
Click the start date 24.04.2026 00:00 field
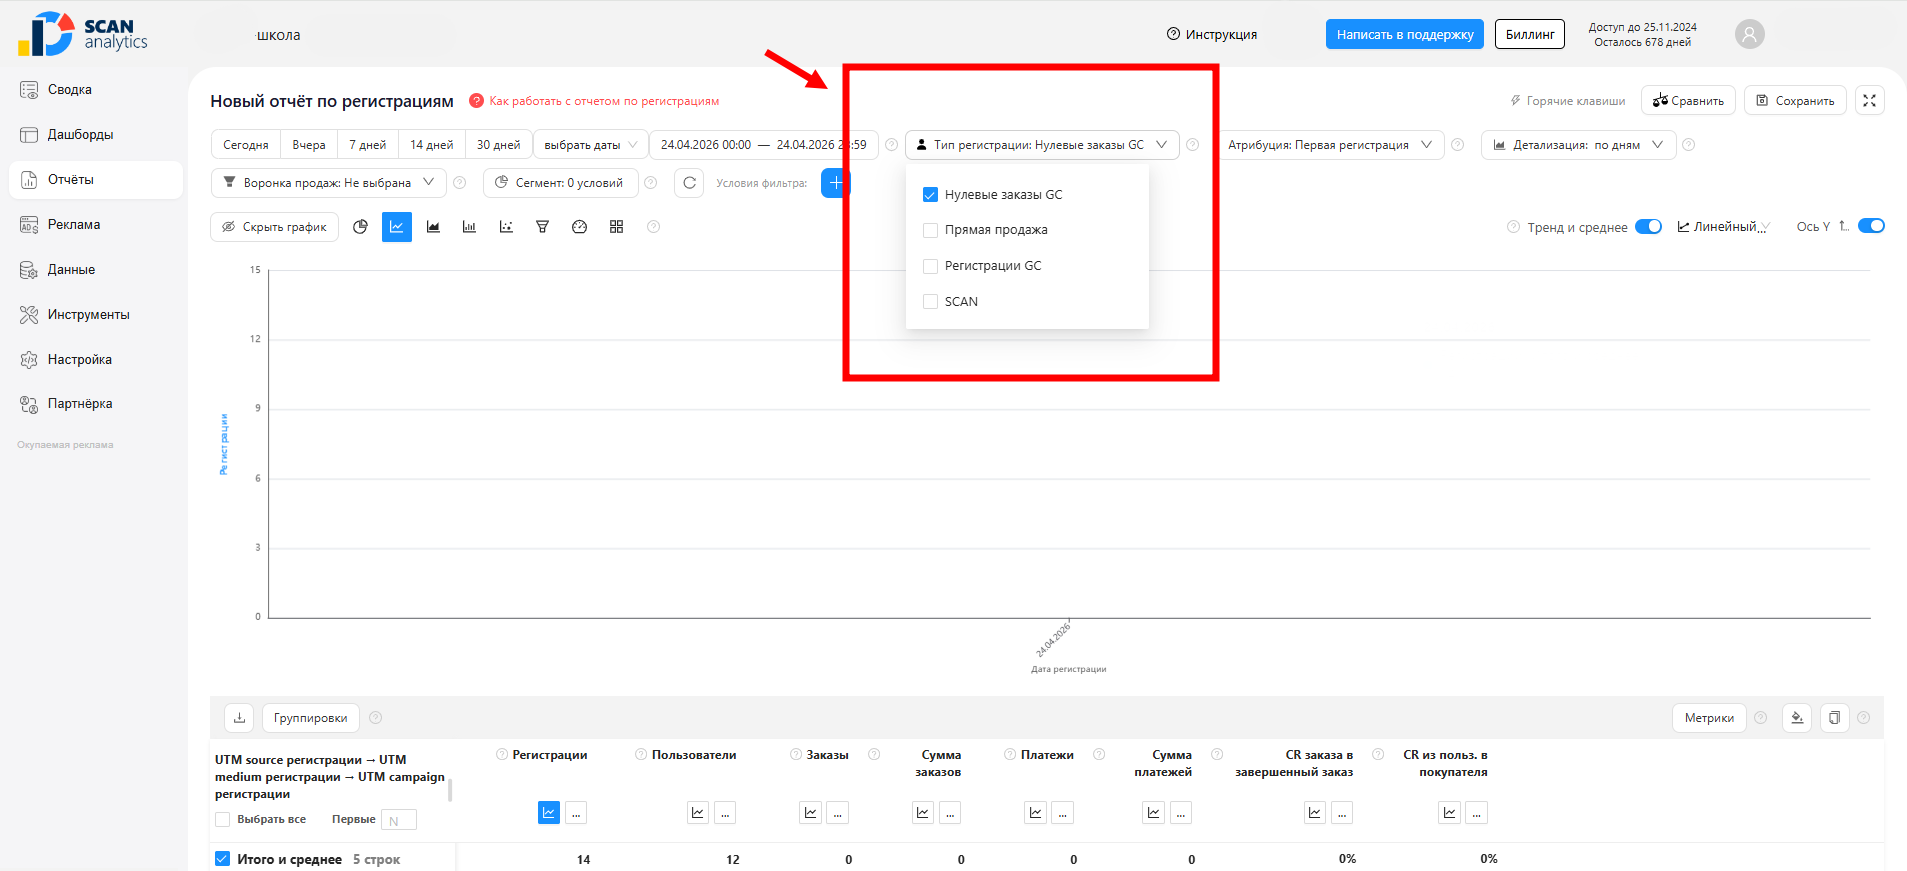706,145
